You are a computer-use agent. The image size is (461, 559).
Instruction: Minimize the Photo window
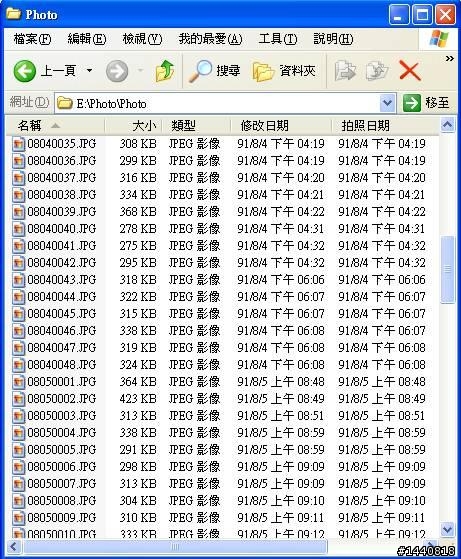coord(399,15)
